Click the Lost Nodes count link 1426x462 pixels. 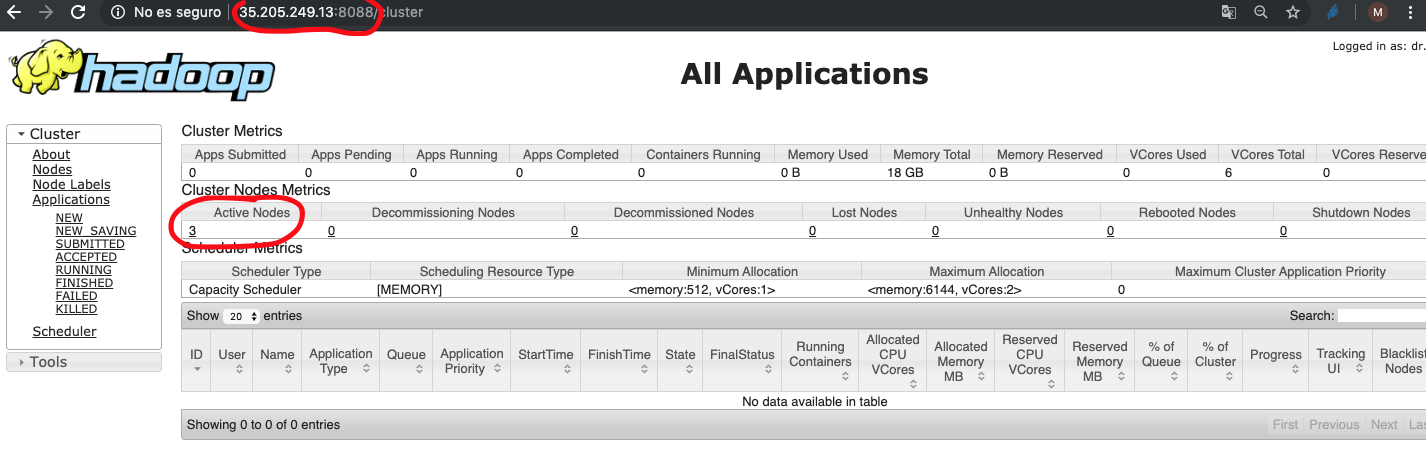tap(813, 231)
